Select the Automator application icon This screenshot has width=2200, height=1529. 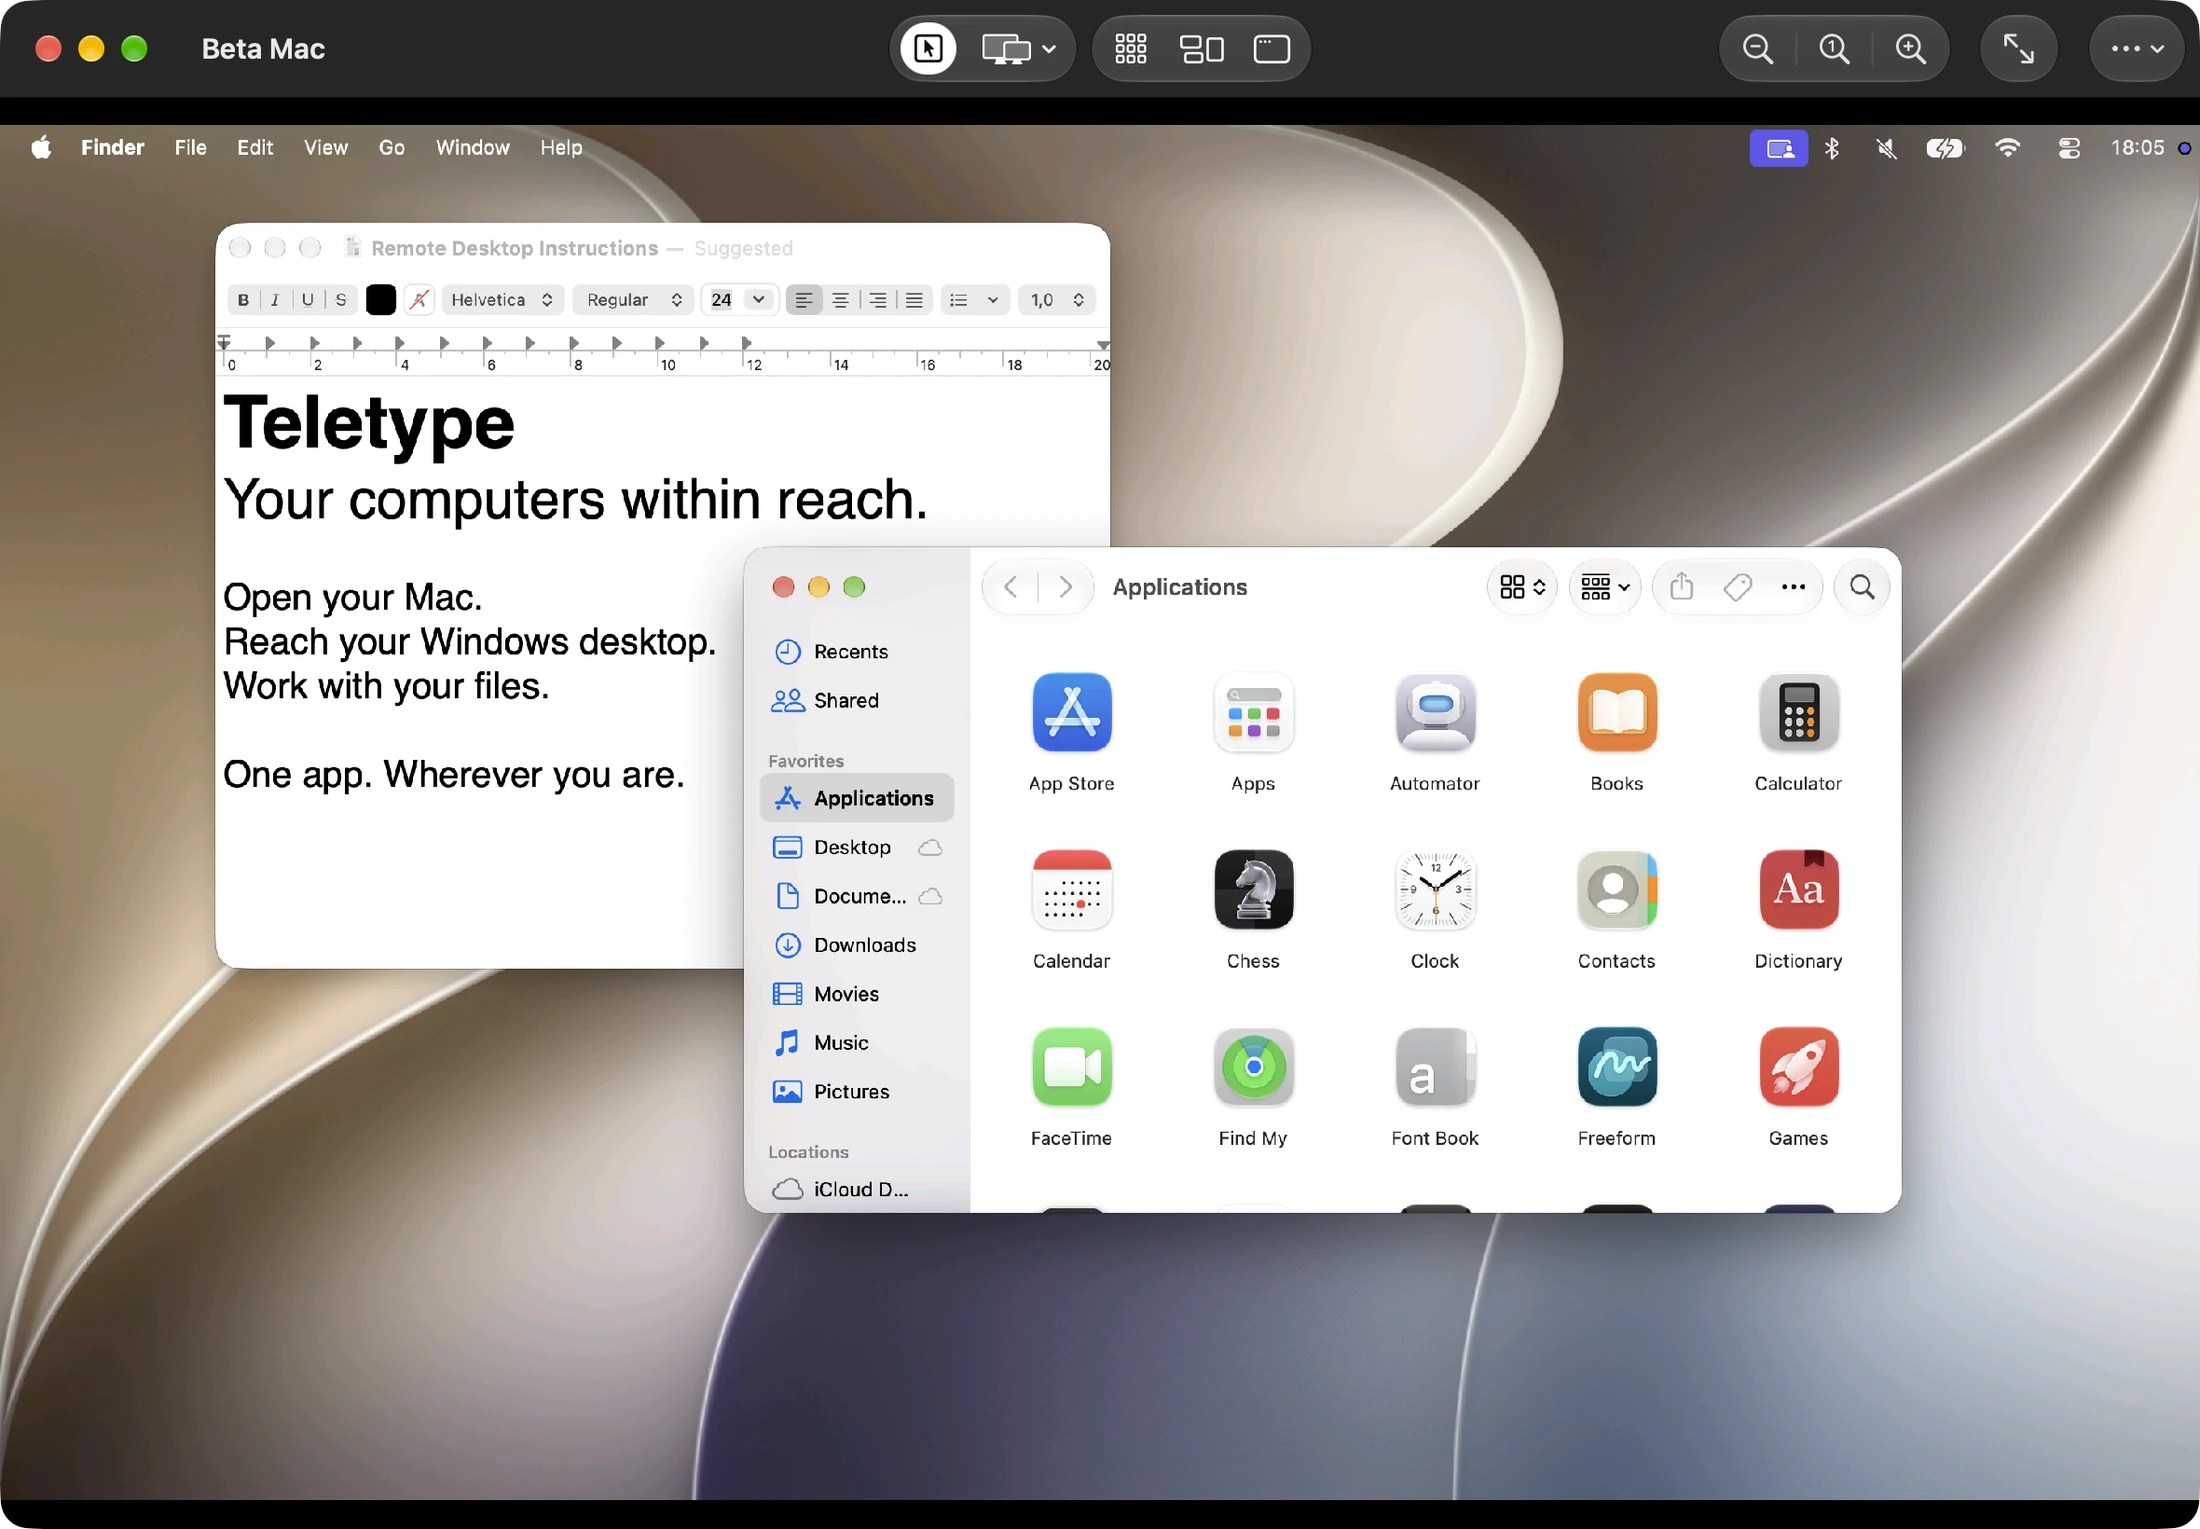click(x=1435, y=712)
